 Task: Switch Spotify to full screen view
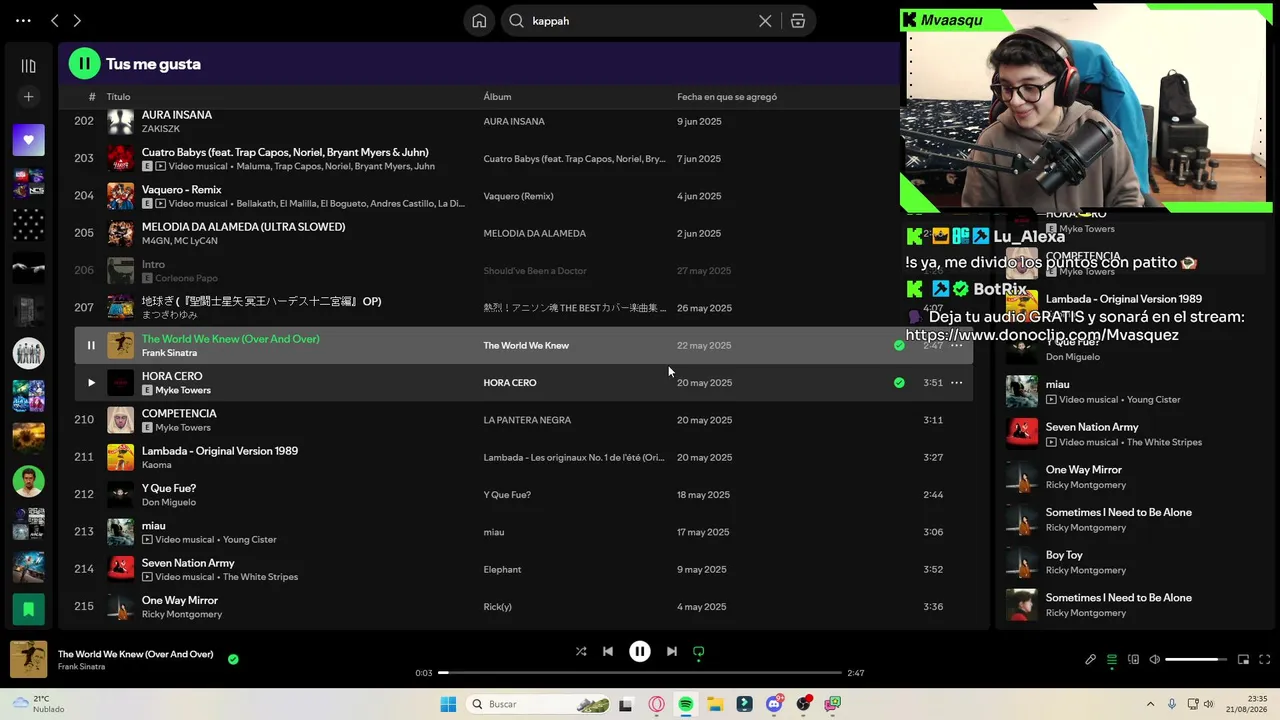(1265, 659)
